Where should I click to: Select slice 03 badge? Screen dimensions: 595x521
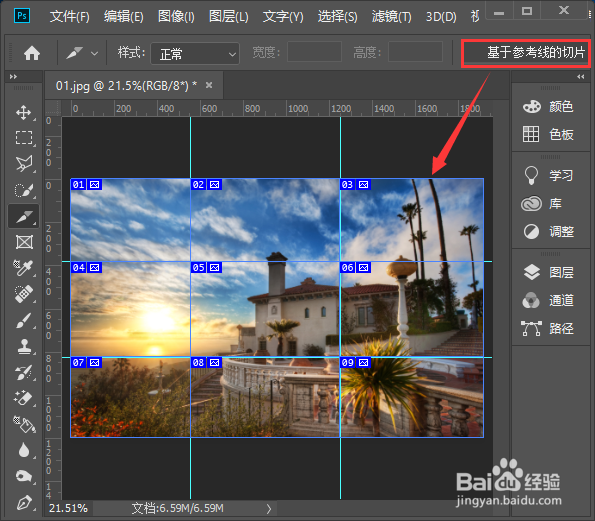tap(355, 185)
